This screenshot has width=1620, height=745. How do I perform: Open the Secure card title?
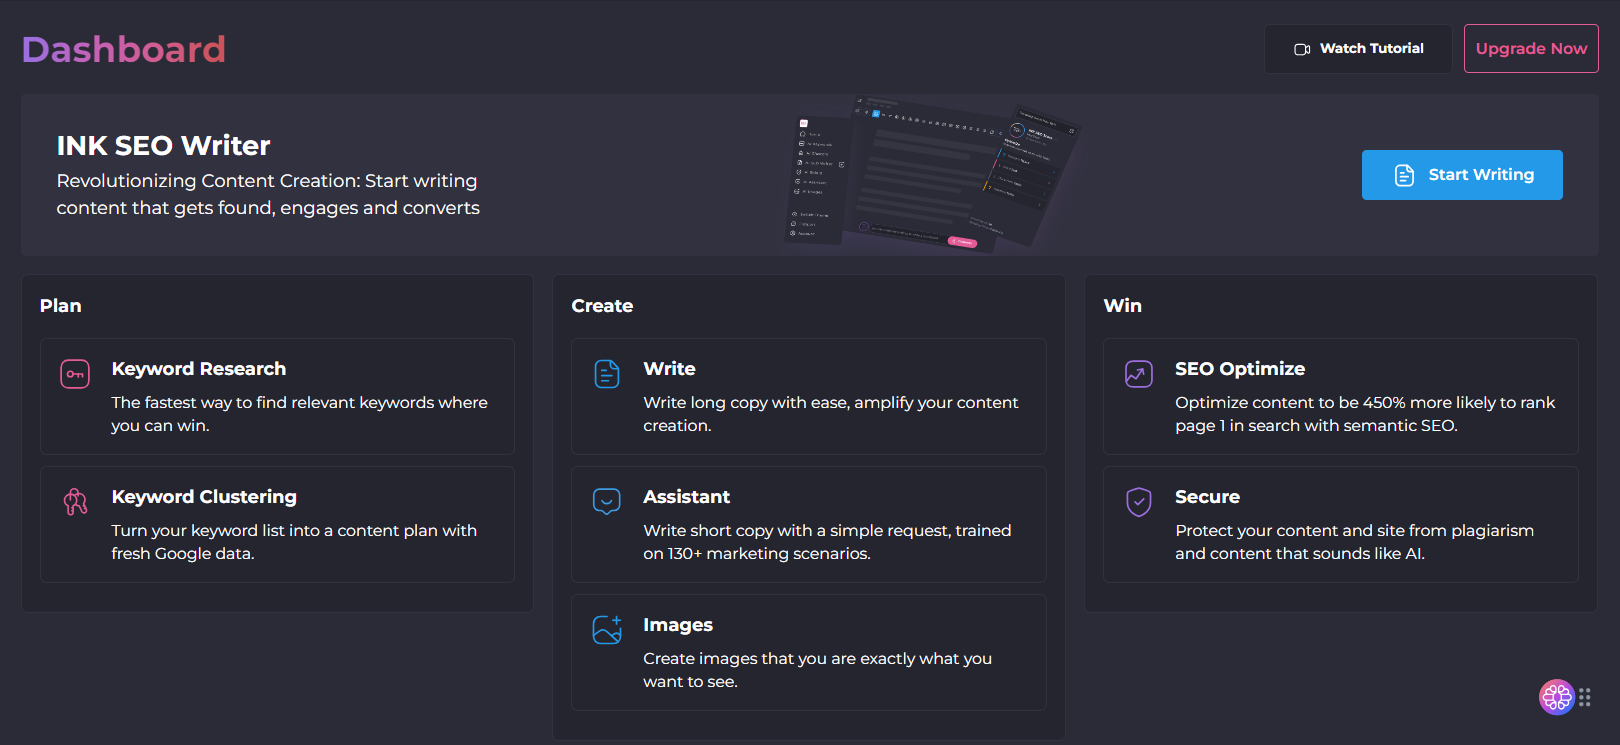click(1207, 497)
